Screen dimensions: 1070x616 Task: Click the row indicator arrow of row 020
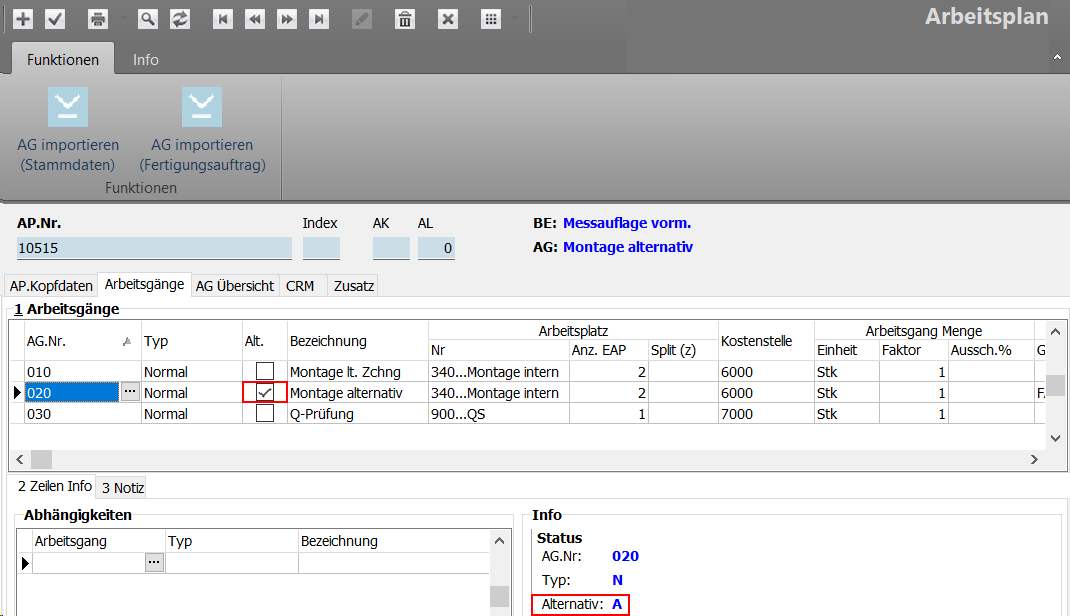pos(17,392)
